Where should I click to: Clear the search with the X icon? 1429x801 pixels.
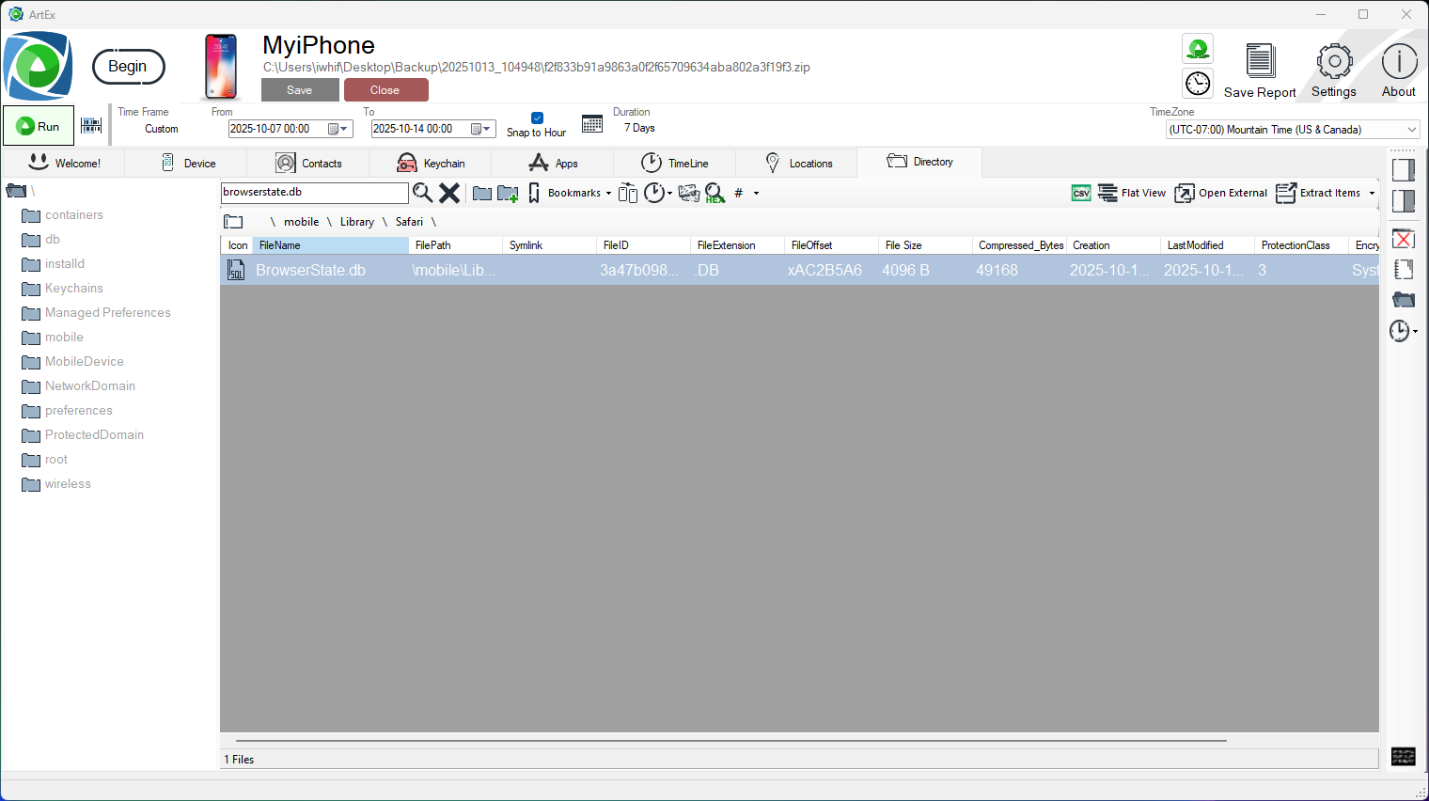click(450, 193)
